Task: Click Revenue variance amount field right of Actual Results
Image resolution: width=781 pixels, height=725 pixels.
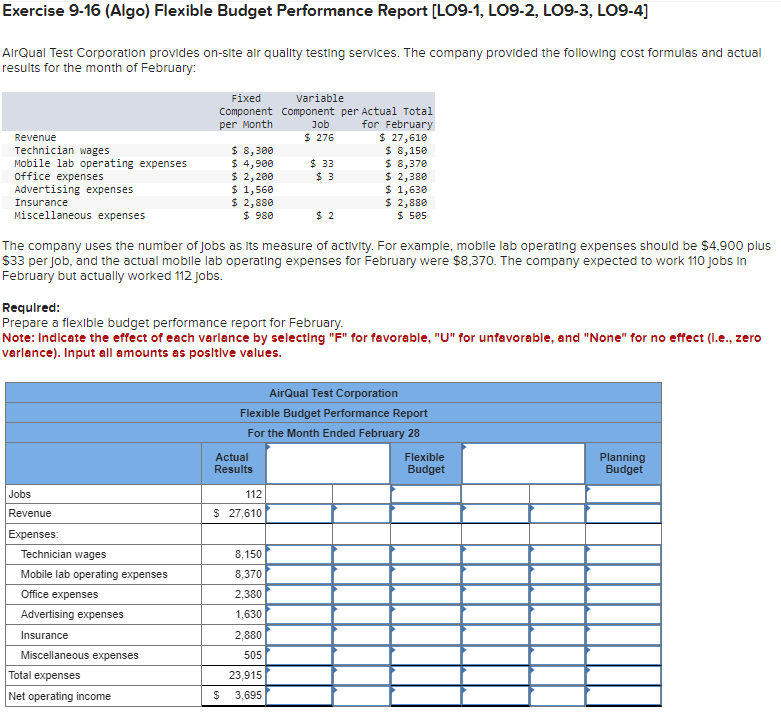Action: point(299,513)
